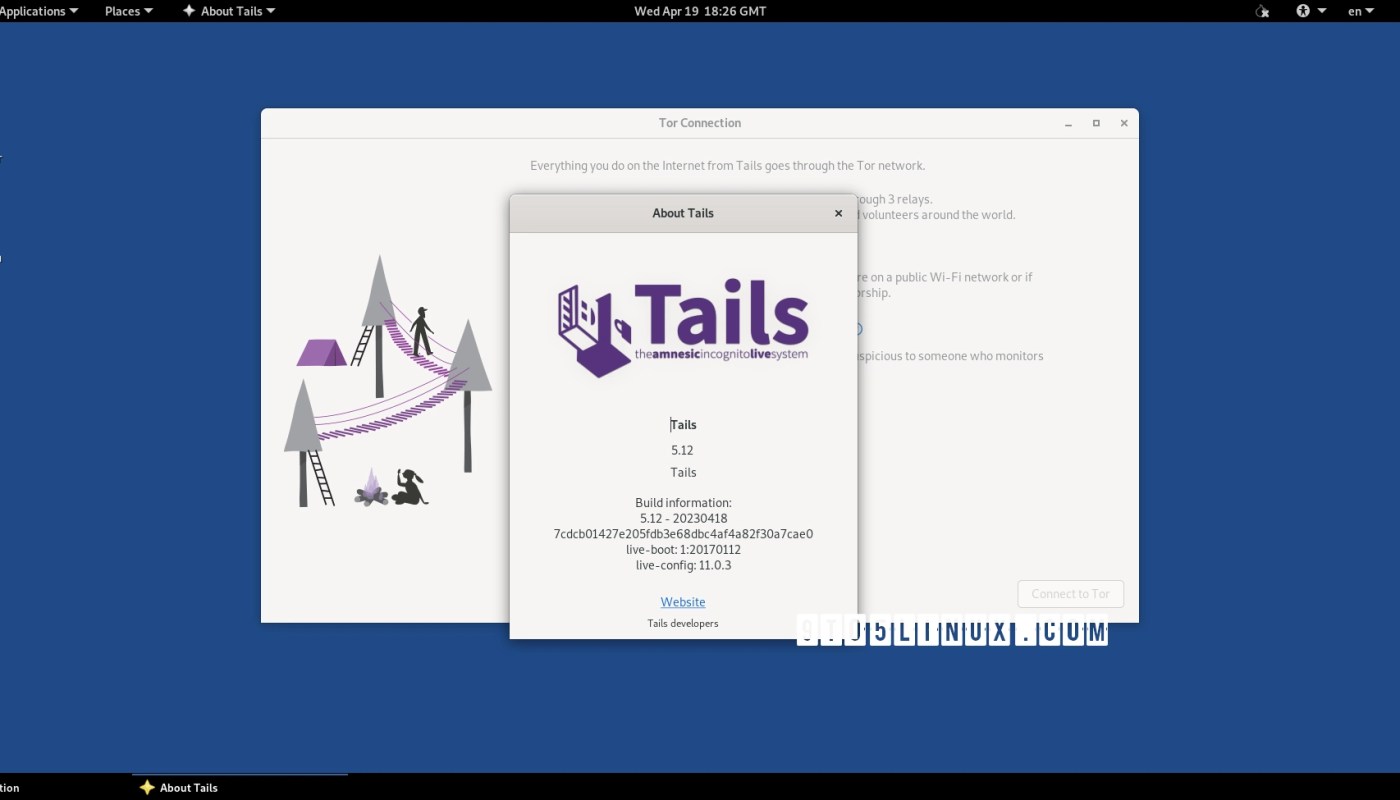Click the build hash 7cdcb01427e205fdb3e68dbc4af4a82f30a7cae0

[683, 534]
